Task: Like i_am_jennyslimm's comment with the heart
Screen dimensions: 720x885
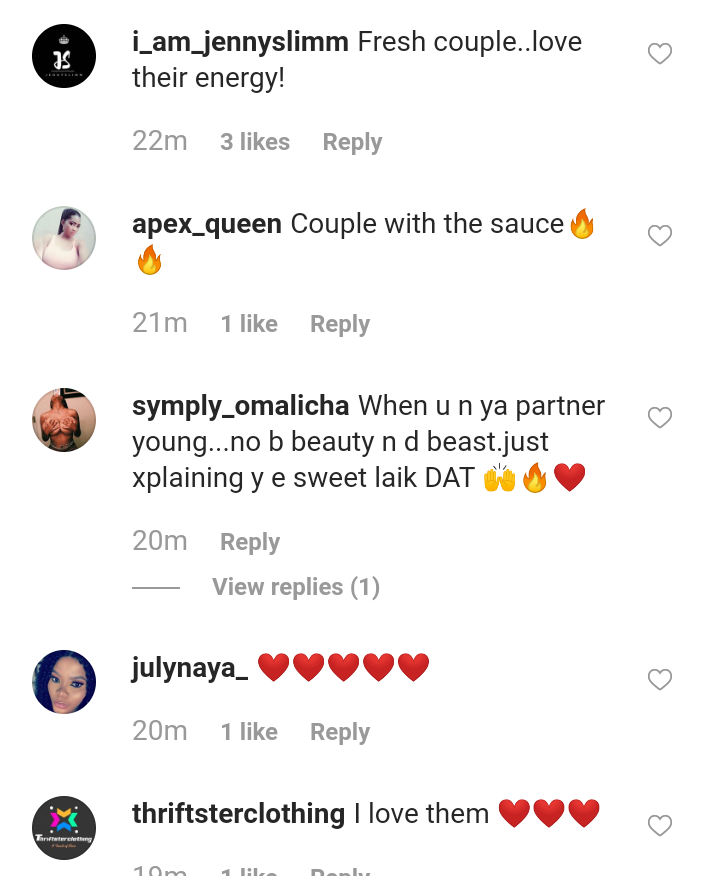Action: 660,54
